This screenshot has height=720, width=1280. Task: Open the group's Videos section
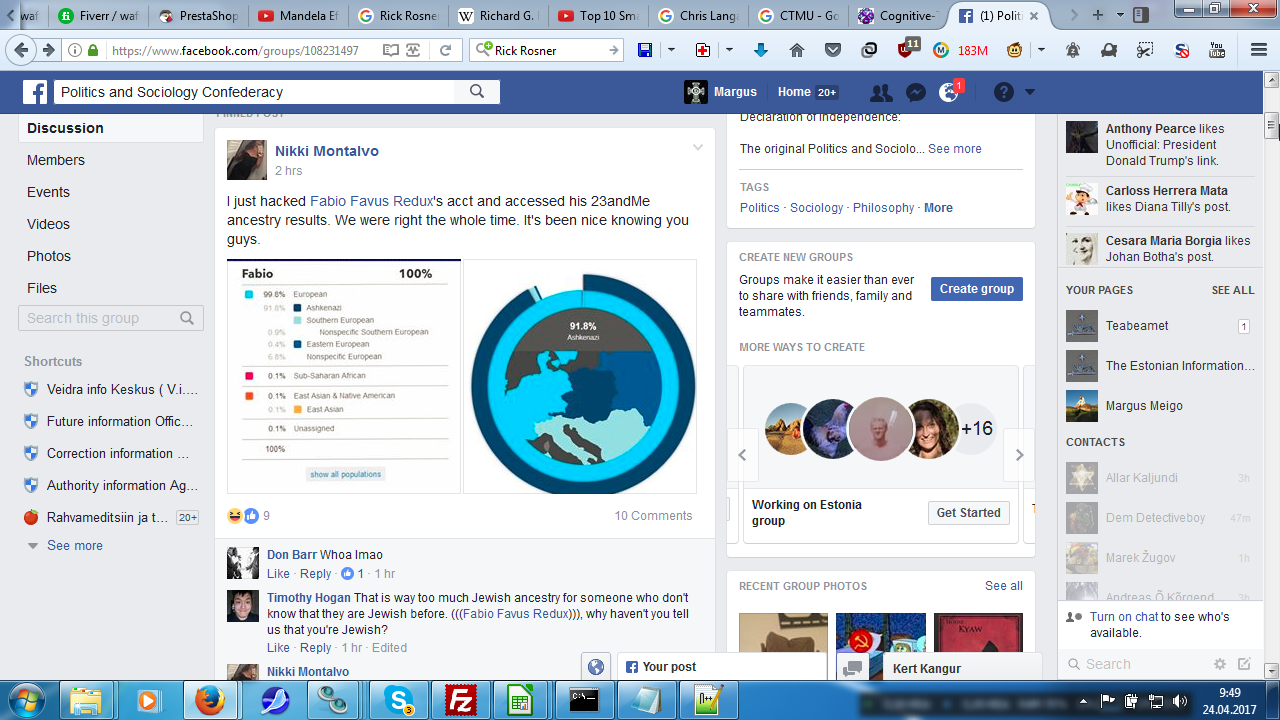pyautogui.click(x=48, y=224)
